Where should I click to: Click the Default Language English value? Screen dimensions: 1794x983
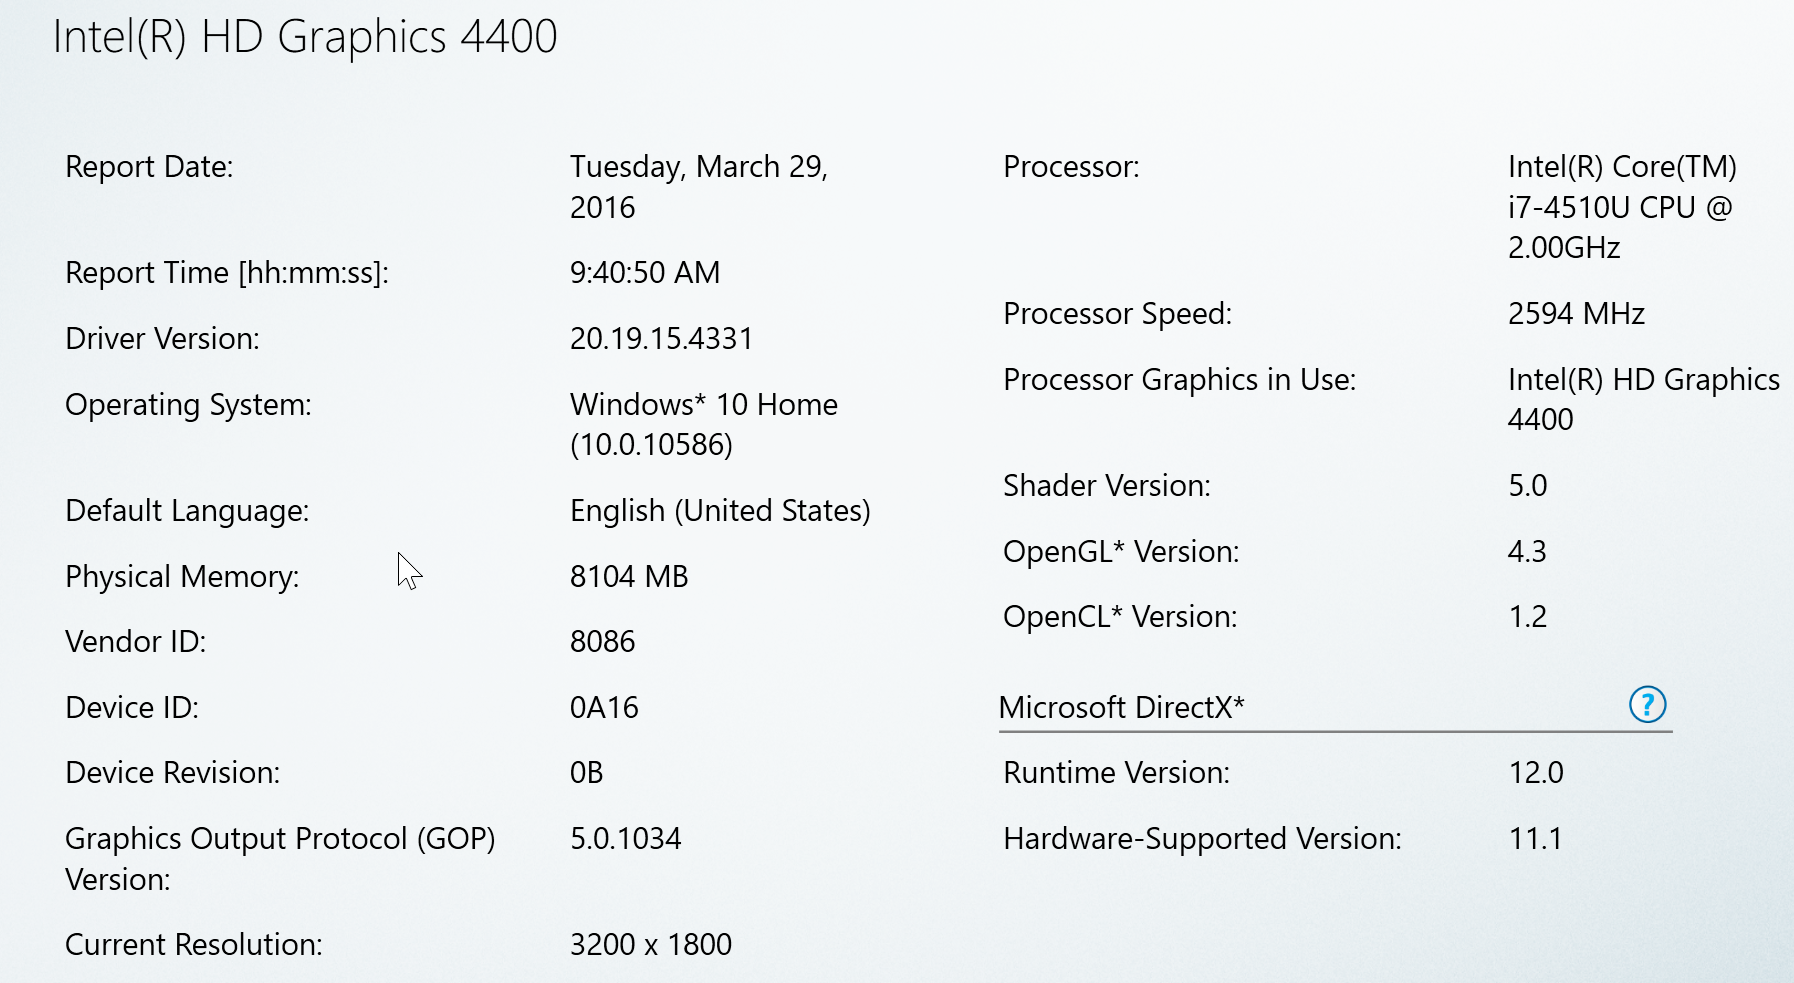pos(720,511)
